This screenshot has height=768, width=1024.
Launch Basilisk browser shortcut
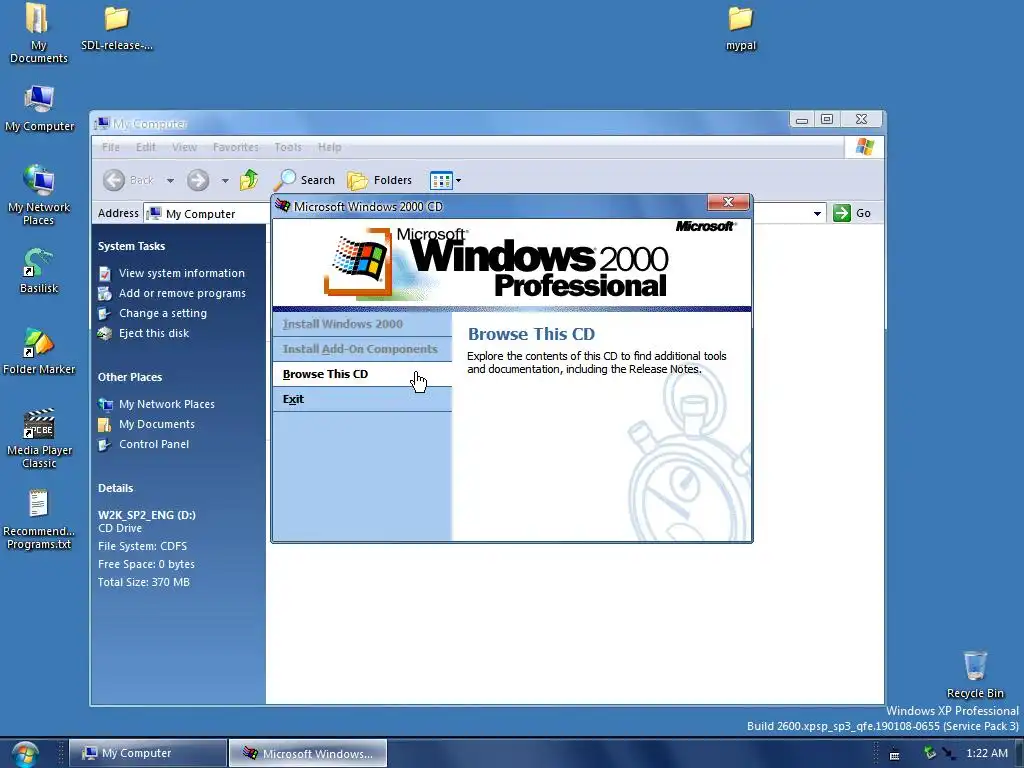[x=39, y=270]
